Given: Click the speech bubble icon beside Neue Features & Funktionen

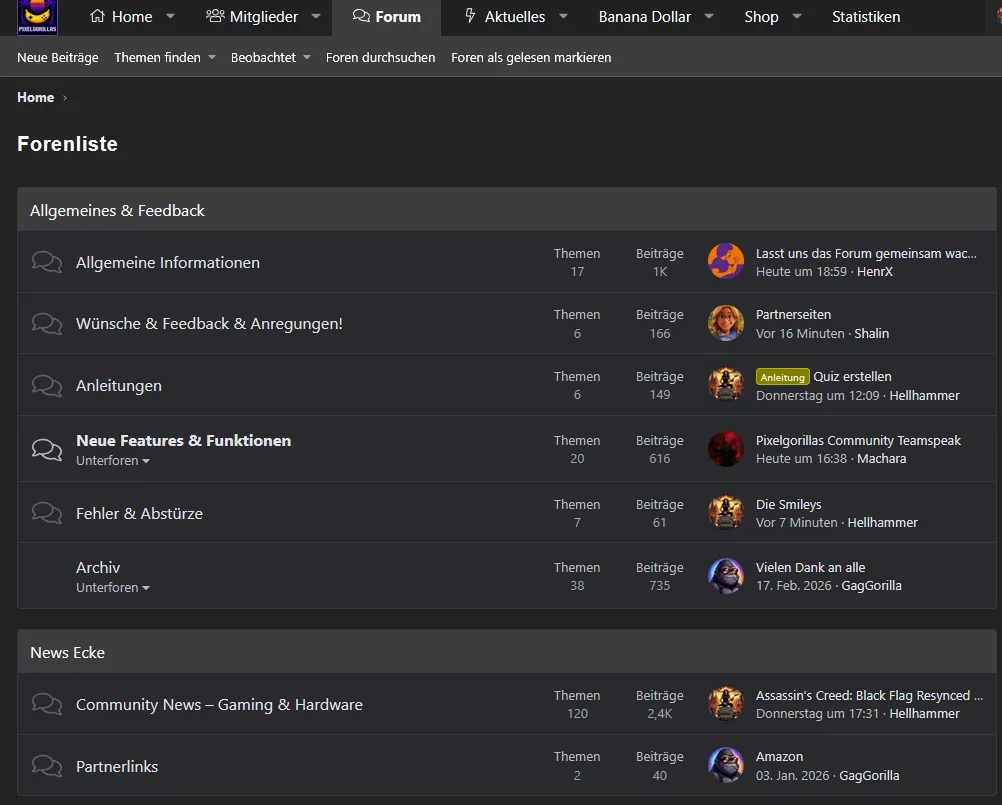Looking at the screenshot, I should point(47,449).
